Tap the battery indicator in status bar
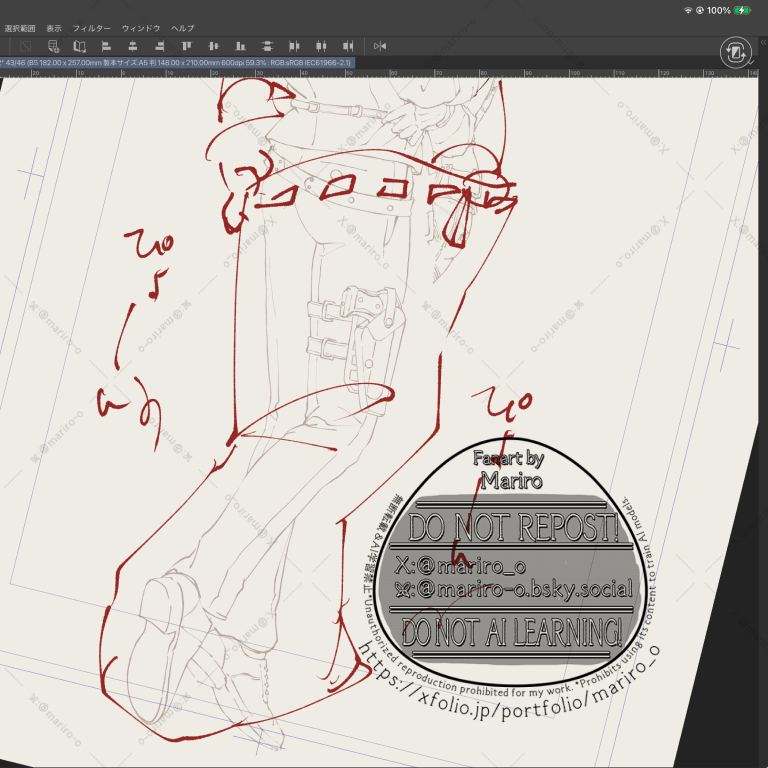This screenshot has width=768, height=768. point(741,10)
